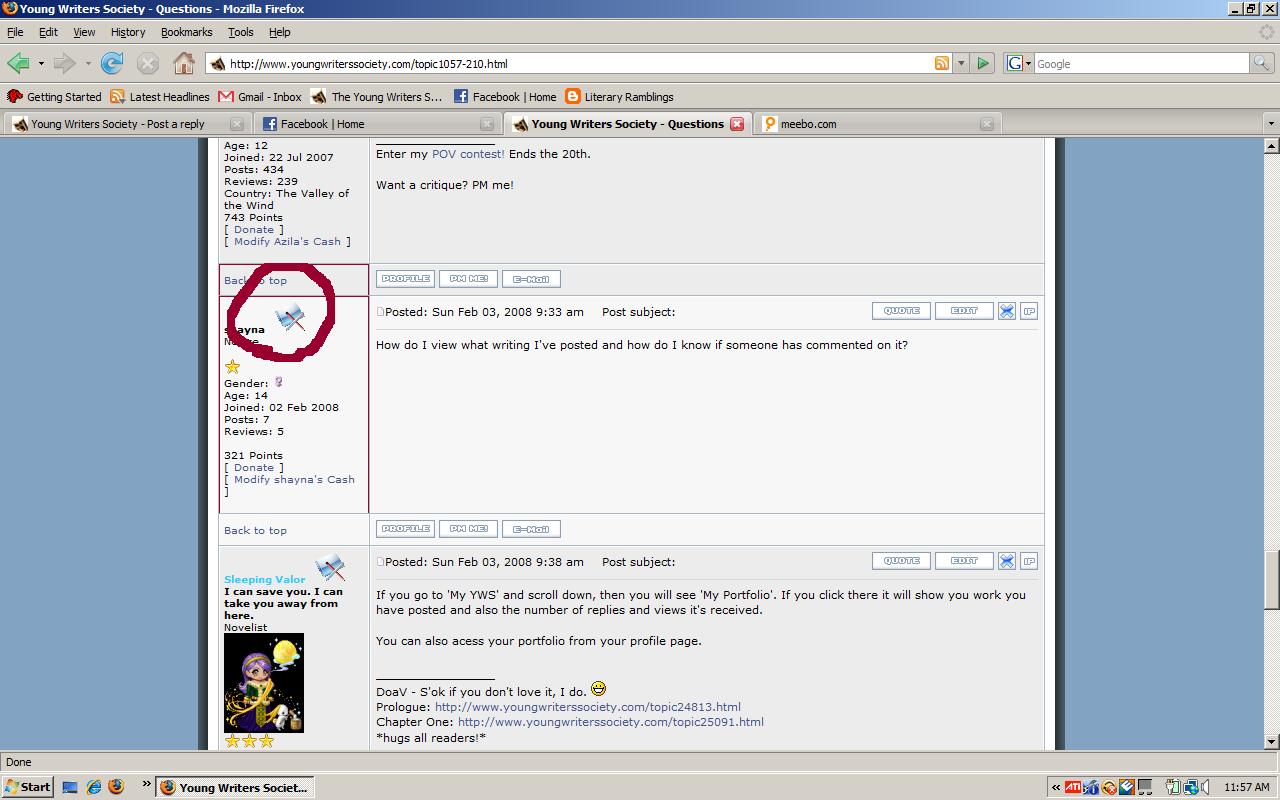Close the Facebook | Home tab

tap(486, 124)
